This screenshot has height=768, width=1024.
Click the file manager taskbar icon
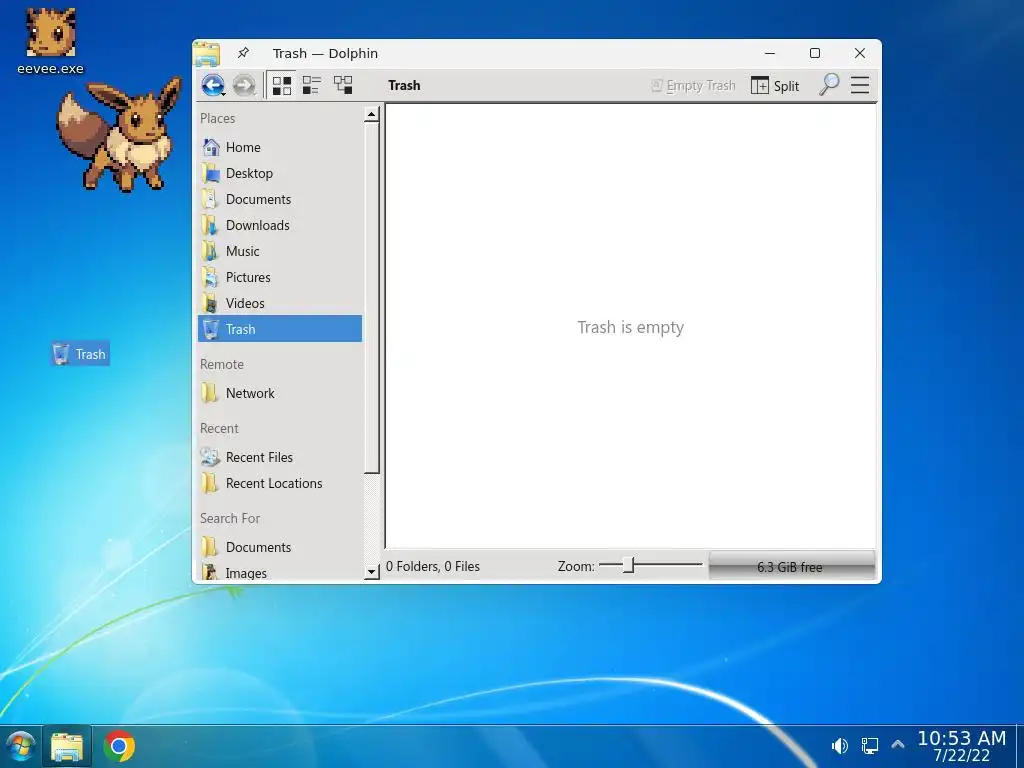[x=67, y=746]
